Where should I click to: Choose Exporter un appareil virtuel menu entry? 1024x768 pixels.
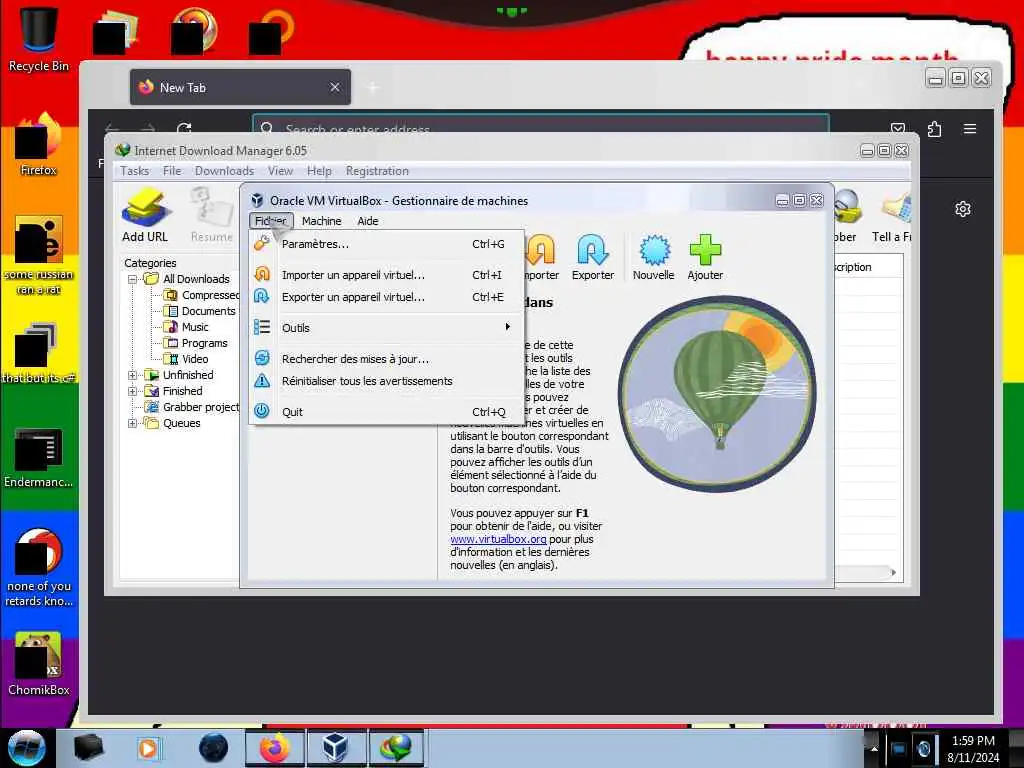click(387, 297)
